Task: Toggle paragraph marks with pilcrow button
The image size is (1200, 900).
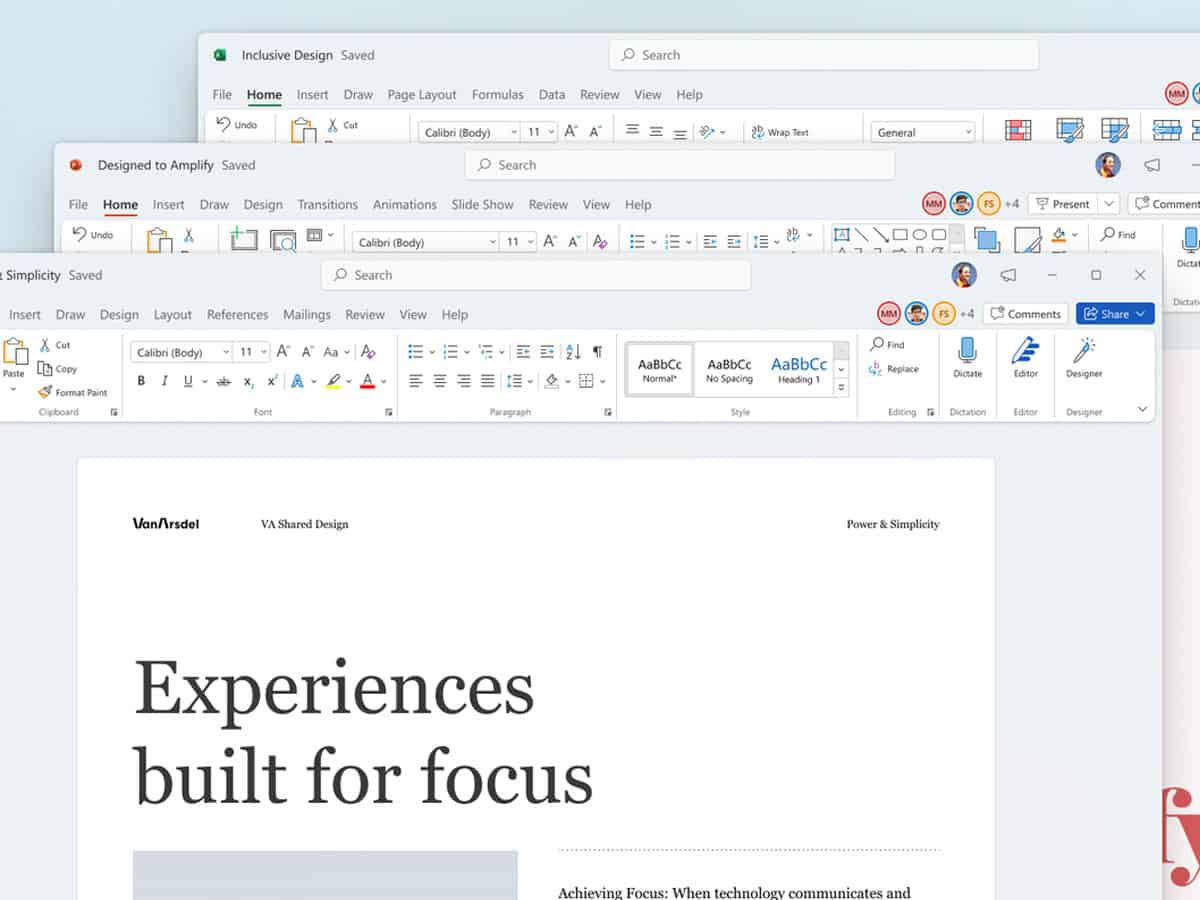Action: (597, 352)
